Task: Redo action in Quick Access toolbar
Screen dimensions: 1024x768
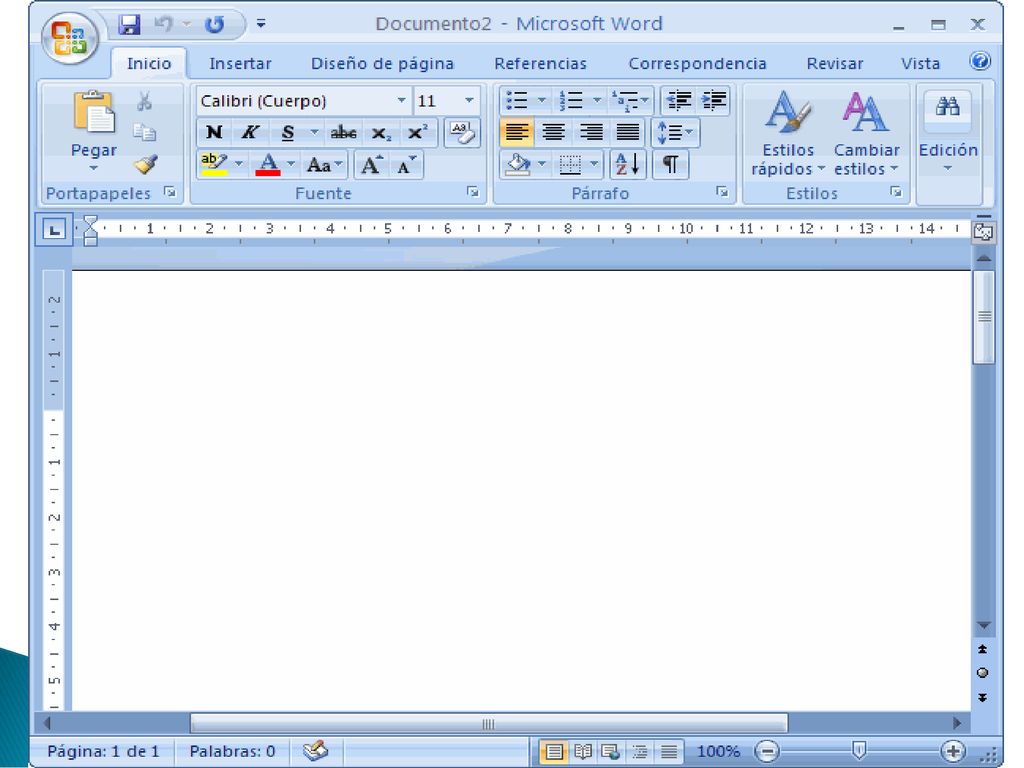Action: pyautogui.click(x=214, y=25)
